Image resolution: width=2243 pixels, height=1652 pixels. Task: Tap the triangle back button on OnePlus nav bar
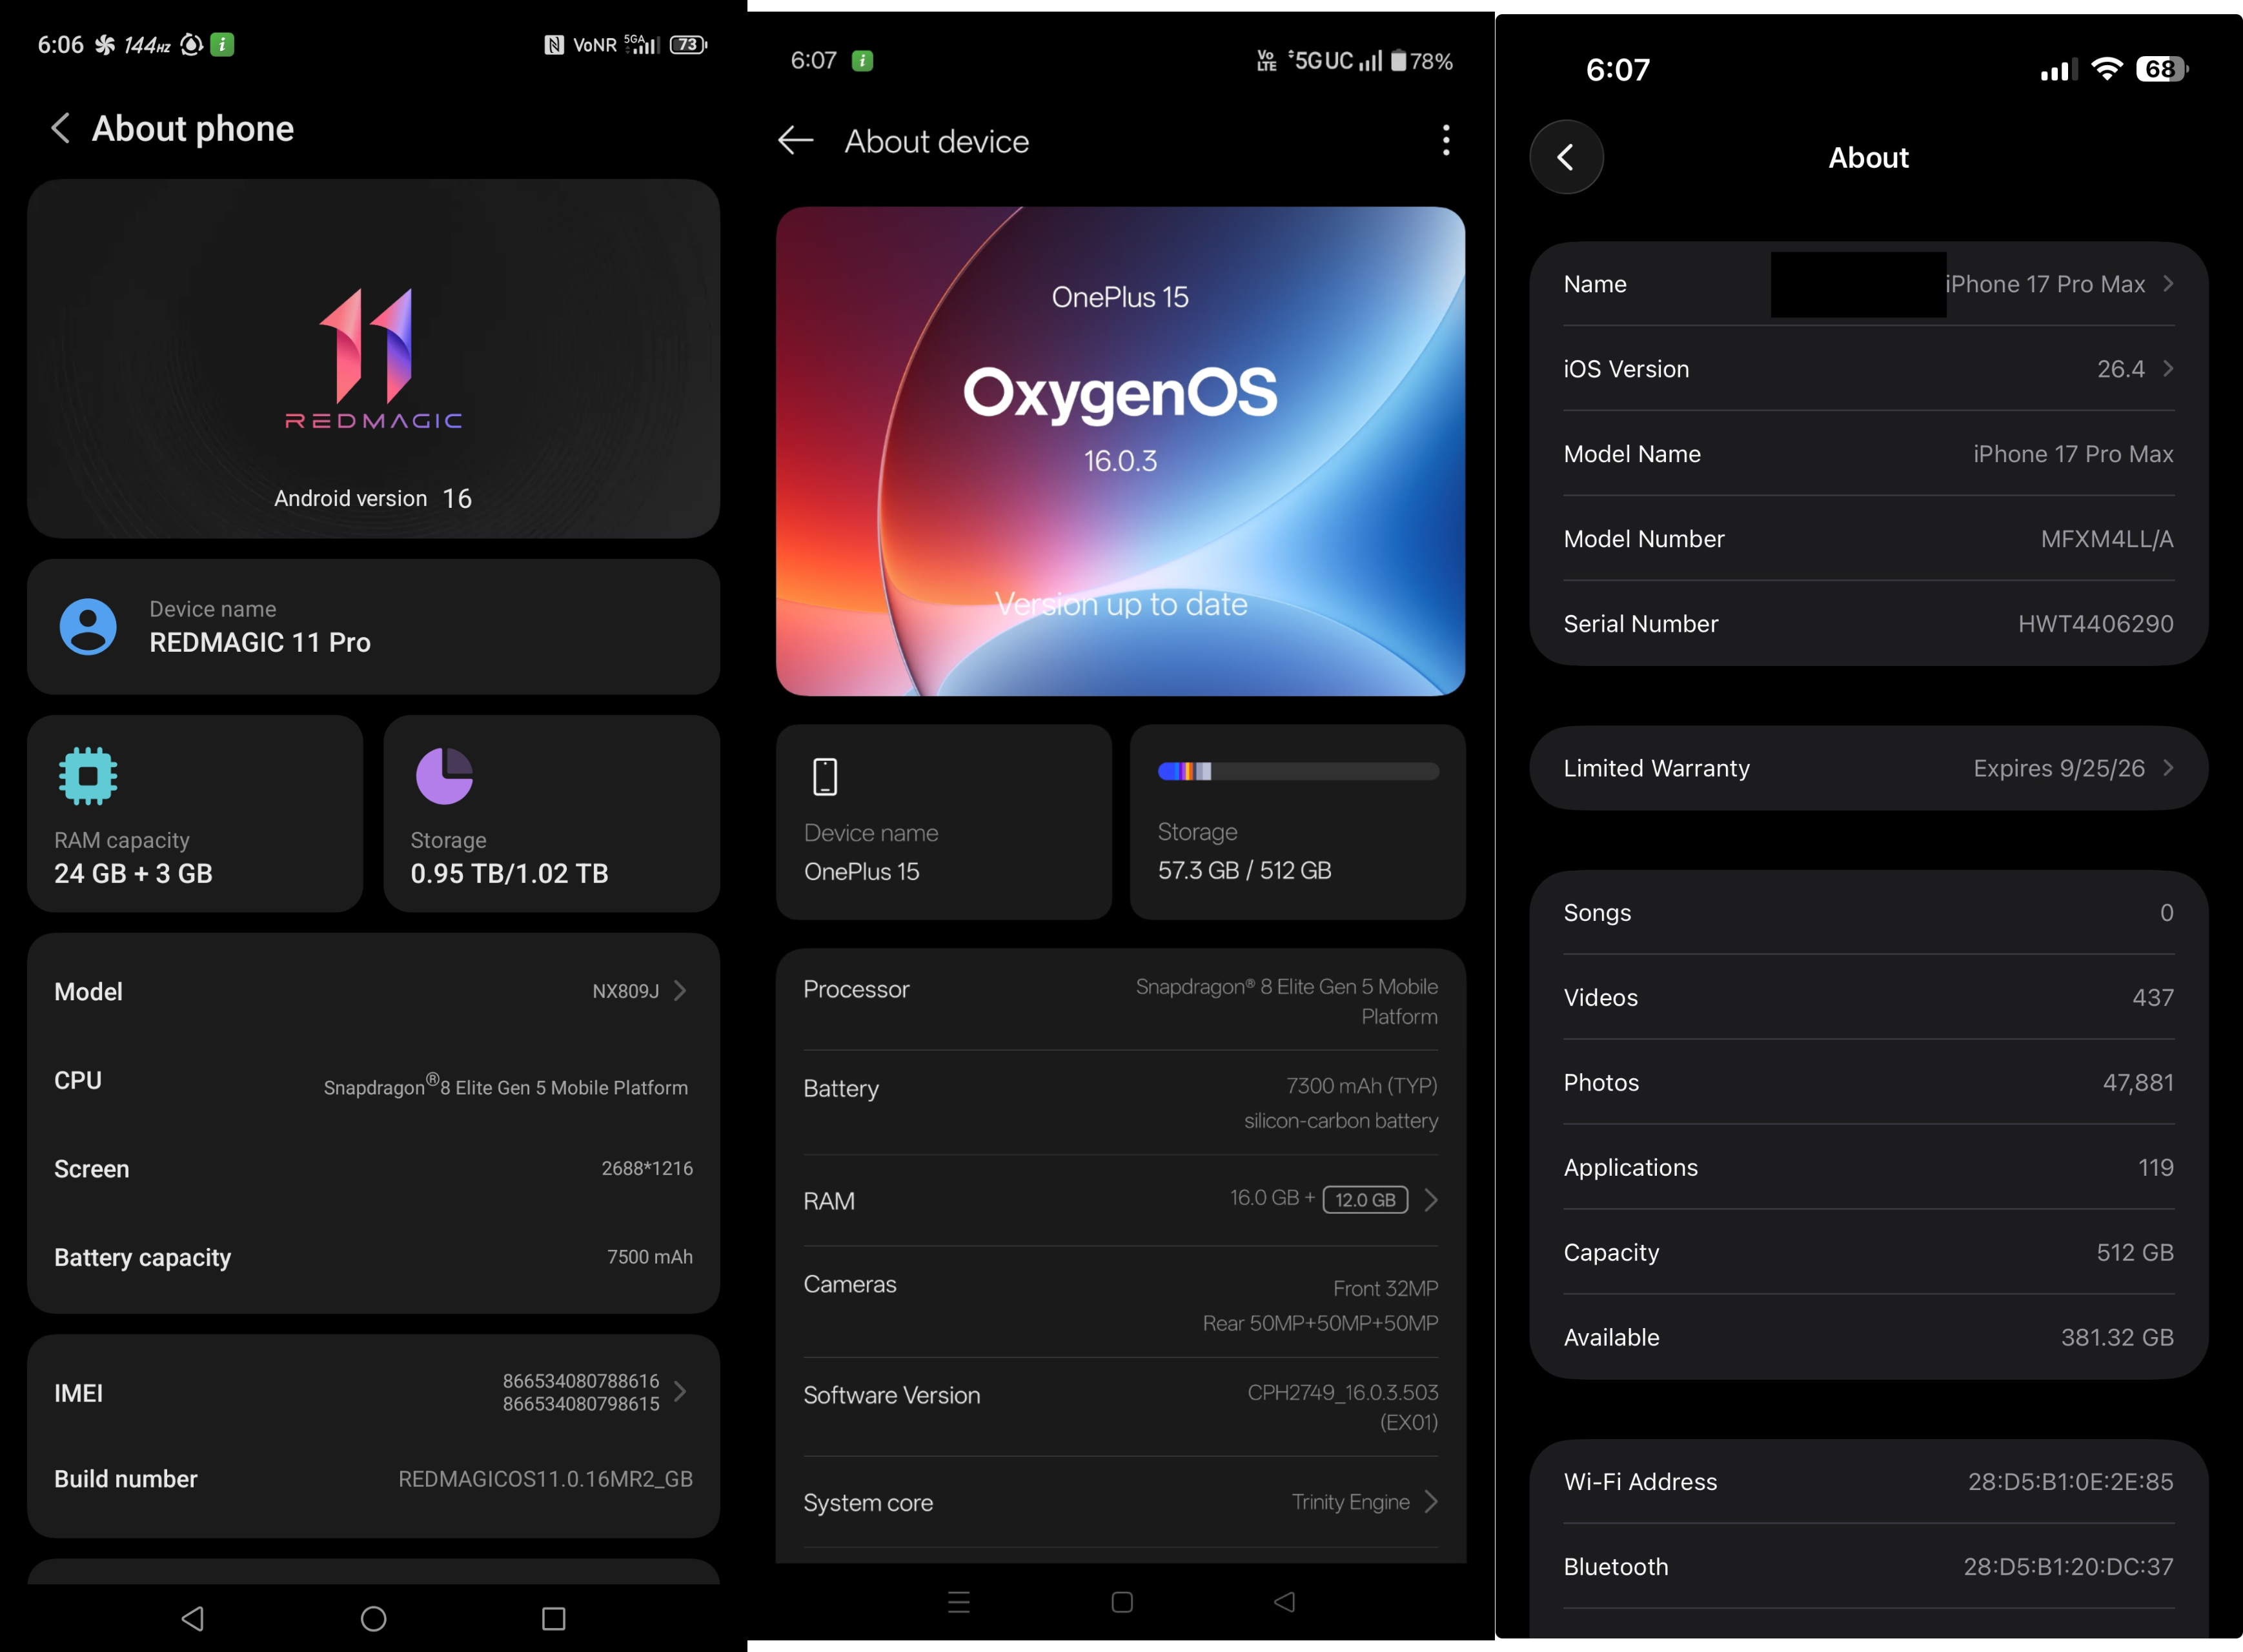point(1285,1602)
